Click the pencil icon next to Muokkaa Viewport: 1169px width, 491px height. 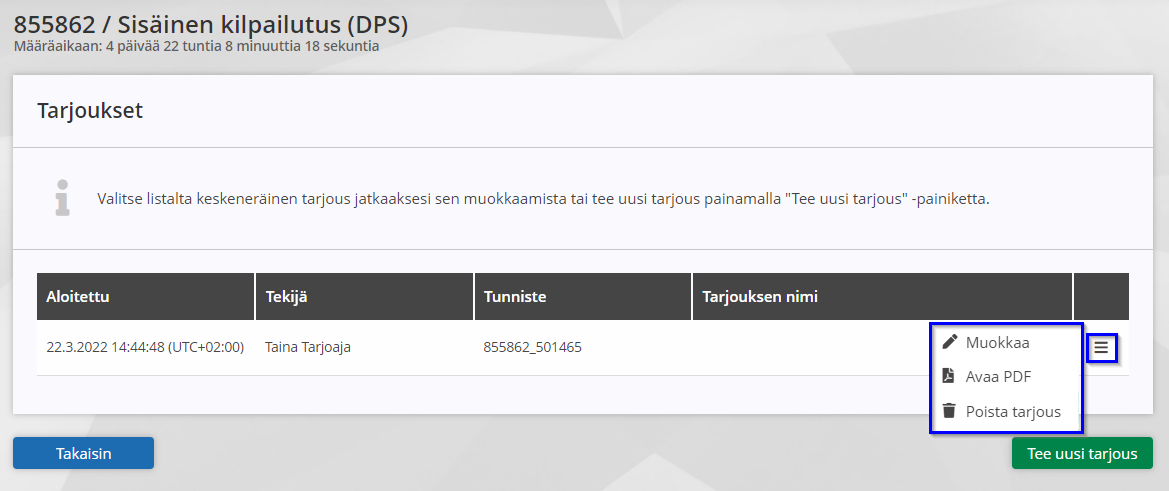coord(949,342)
